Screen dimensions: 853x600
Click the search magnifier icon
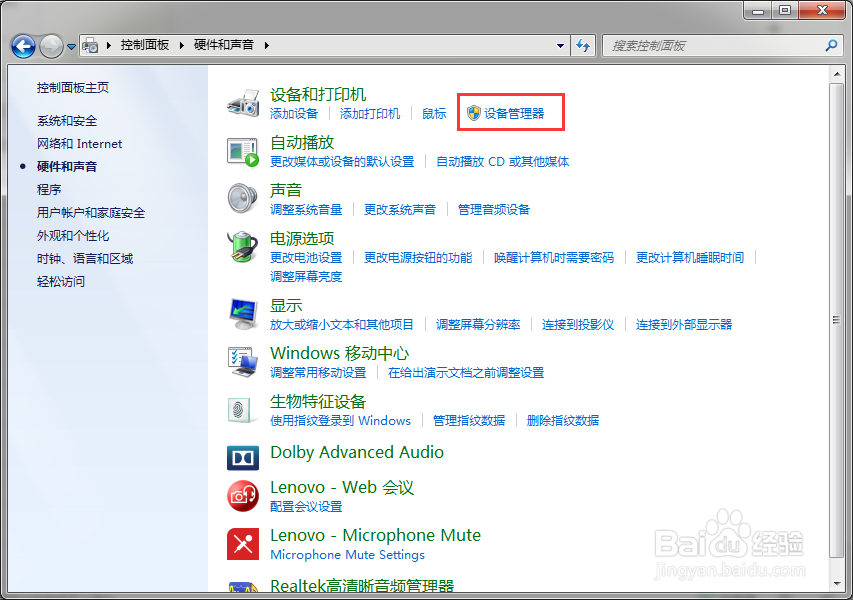831,45
